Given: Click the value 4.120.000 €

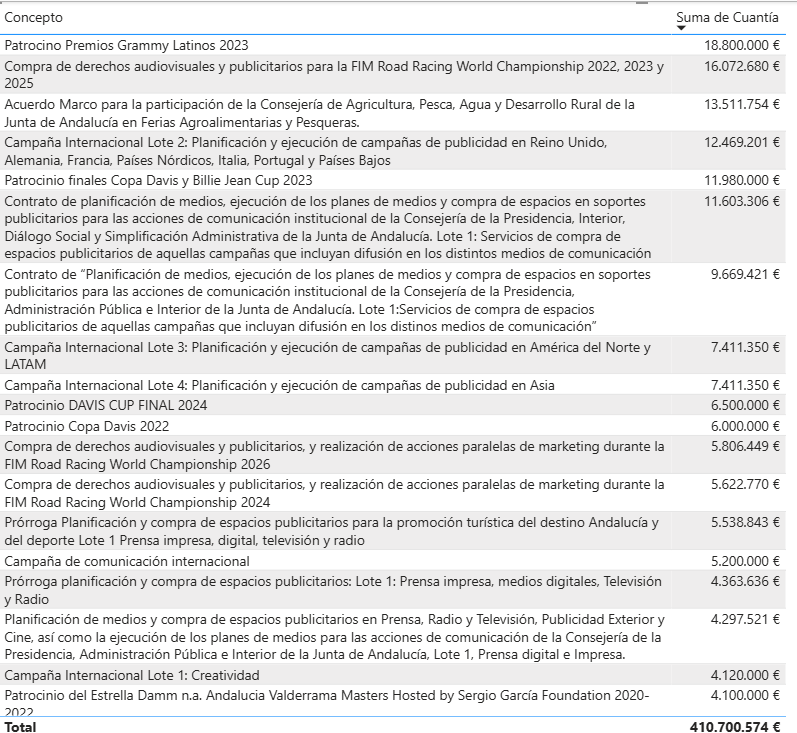Looking at the screenshot, I should coord(745,675).
